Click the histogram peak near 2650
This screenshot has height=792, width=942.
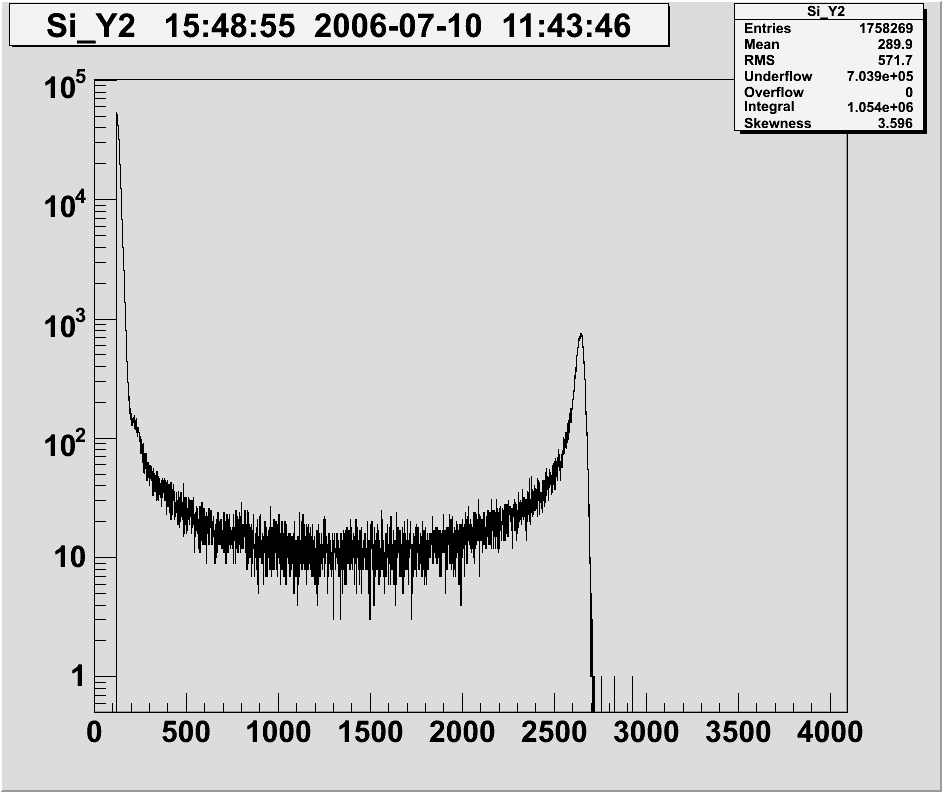pos(580,336)
